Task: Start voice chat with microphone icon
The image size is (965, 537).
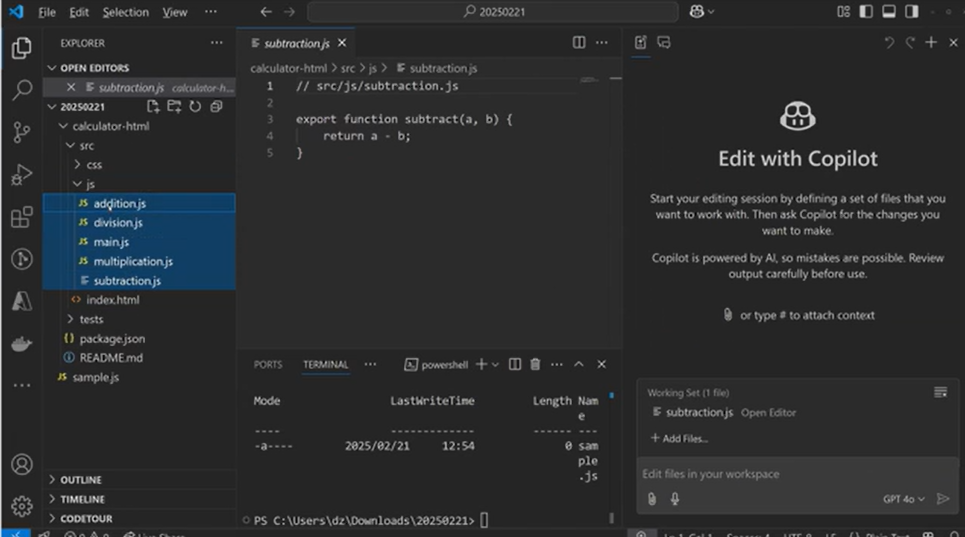Action: pos(675,499)
